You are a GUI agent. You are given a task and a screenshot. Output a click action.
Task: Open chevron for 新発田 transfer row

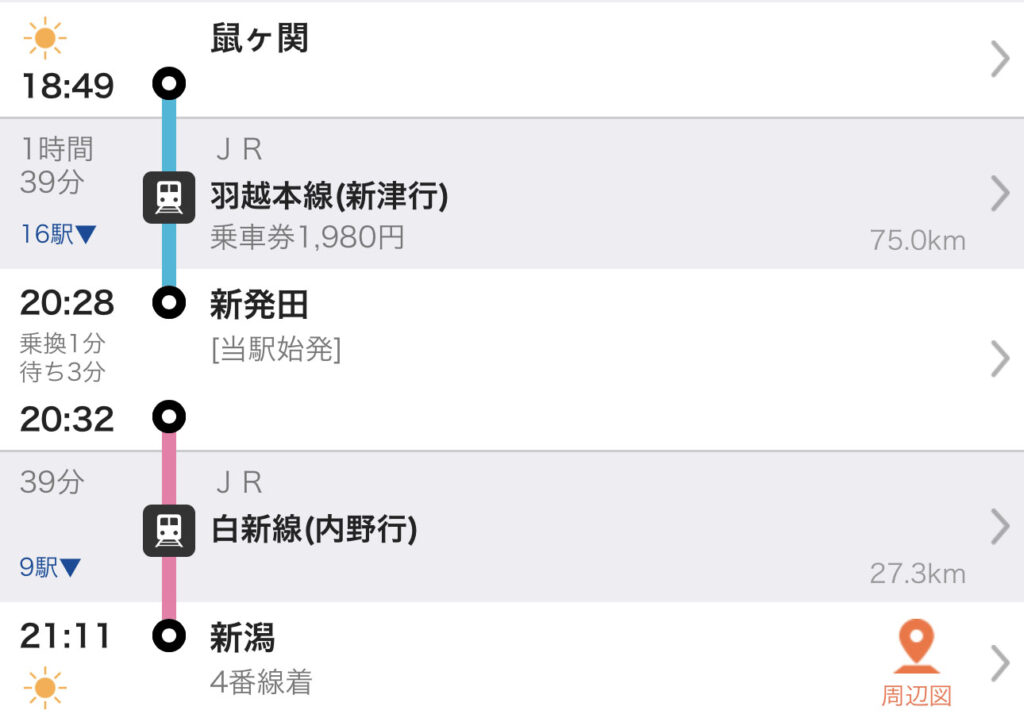click(999, 358)
